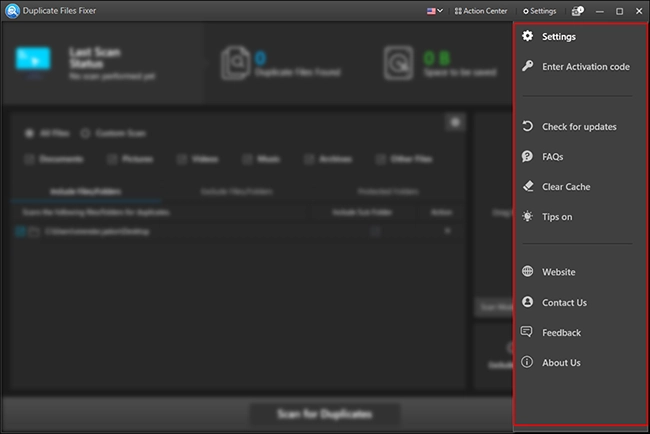Switch to the Include Files/Folders tab
This screenshot has height=434, width=650.
(85, 192)
